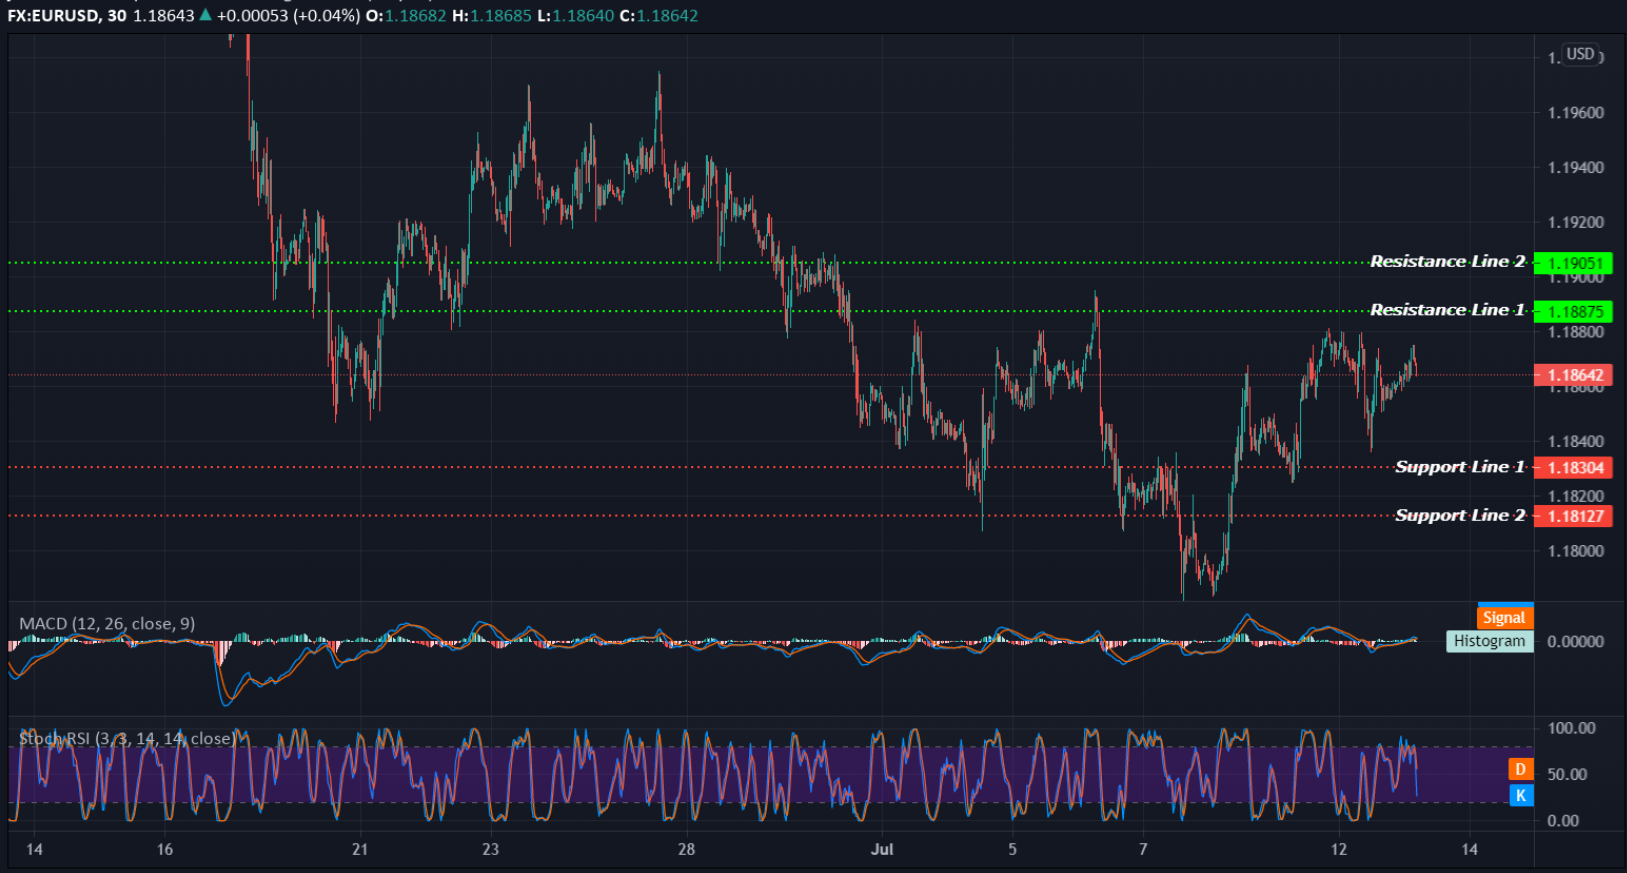Click the 1.18127 red price tag
The width and height of the screenshot is (1627, 873).
tap(1573, 516)
